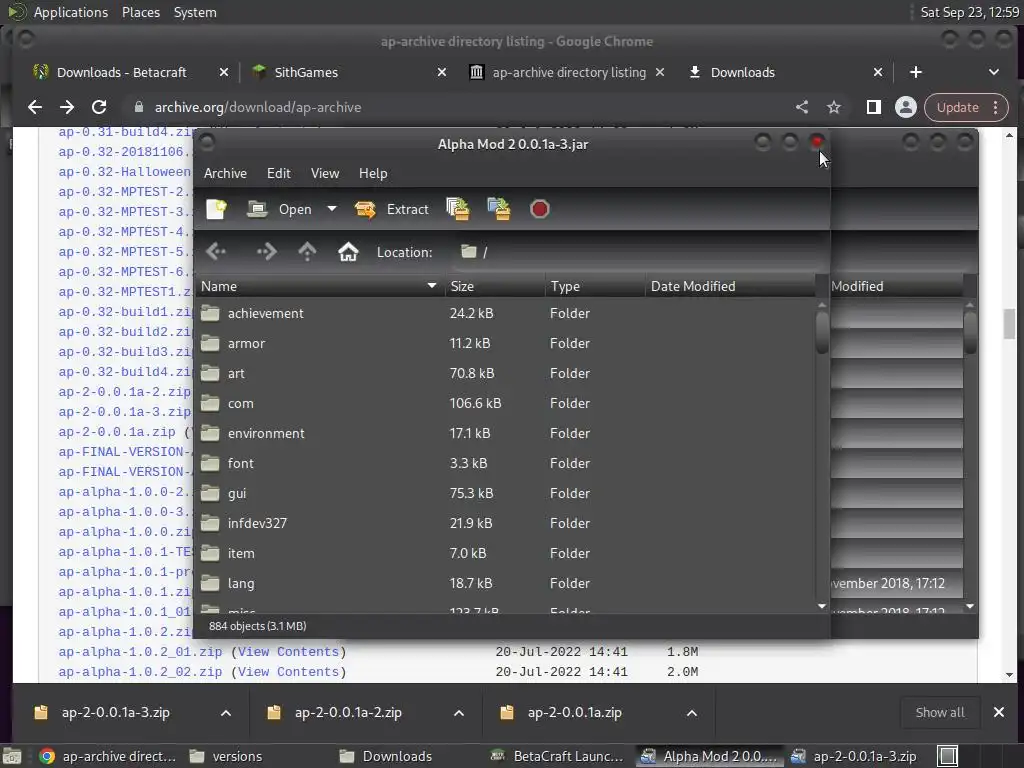The width and height of the screenshot is (1024, 768).
Task: Sort by Date Modified column header
Action: (x=729, y=287)
